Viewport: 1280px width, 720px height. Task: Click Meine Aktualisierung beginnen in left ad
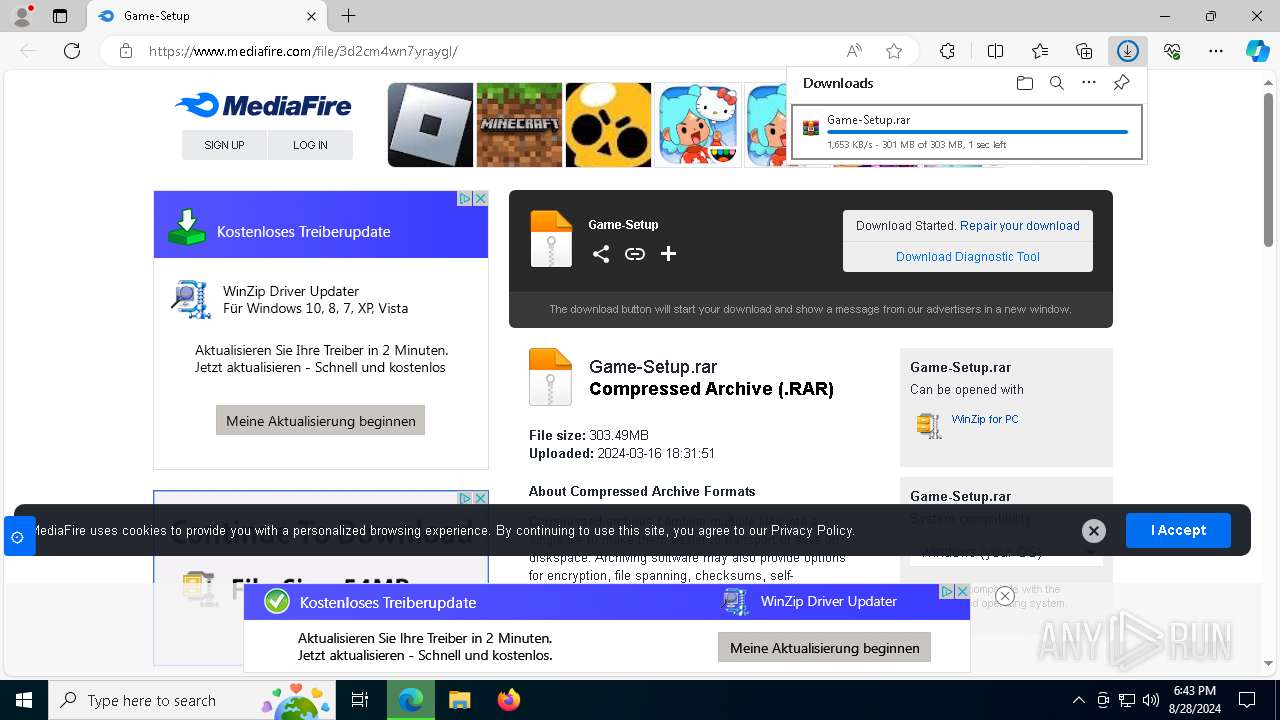[x=320, y=421]
